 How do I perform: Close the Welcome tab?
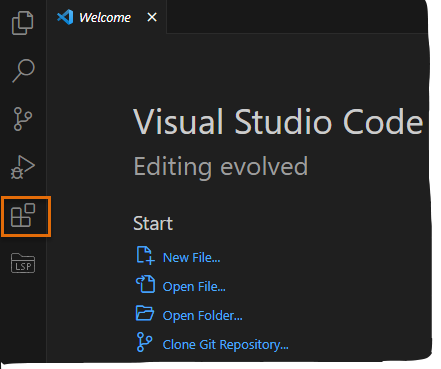pyautogui.click(x=152, y=17)
